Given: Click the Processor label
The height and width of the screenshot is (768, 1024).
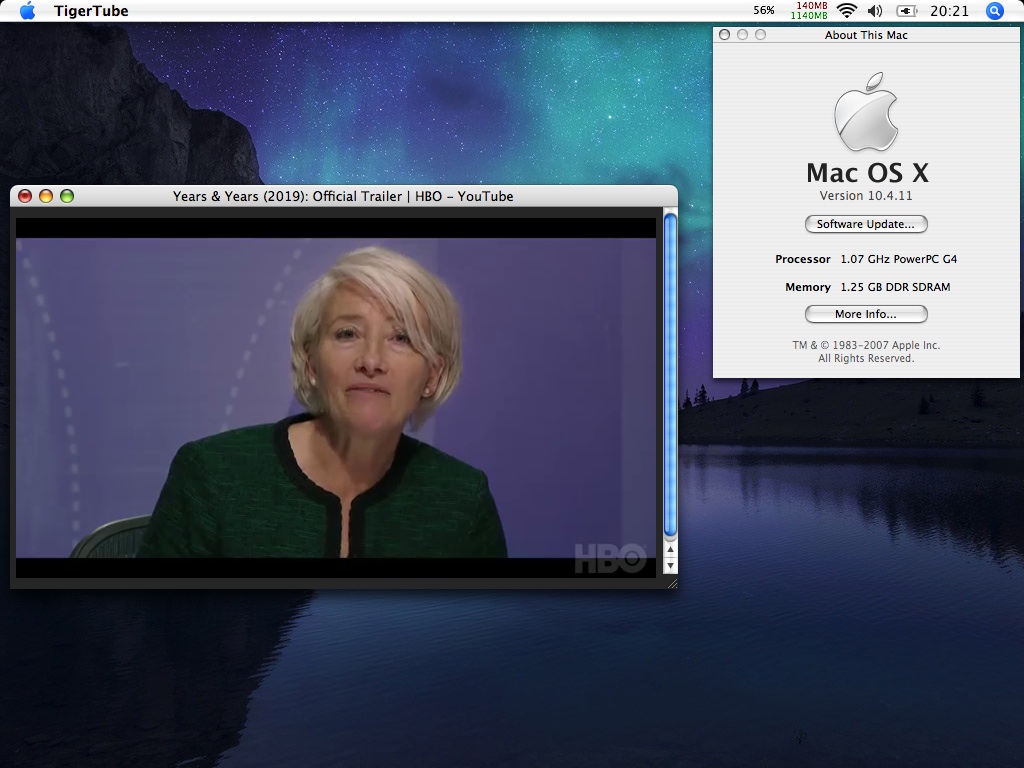Looking at the screenshot, I should pos(803,259).
